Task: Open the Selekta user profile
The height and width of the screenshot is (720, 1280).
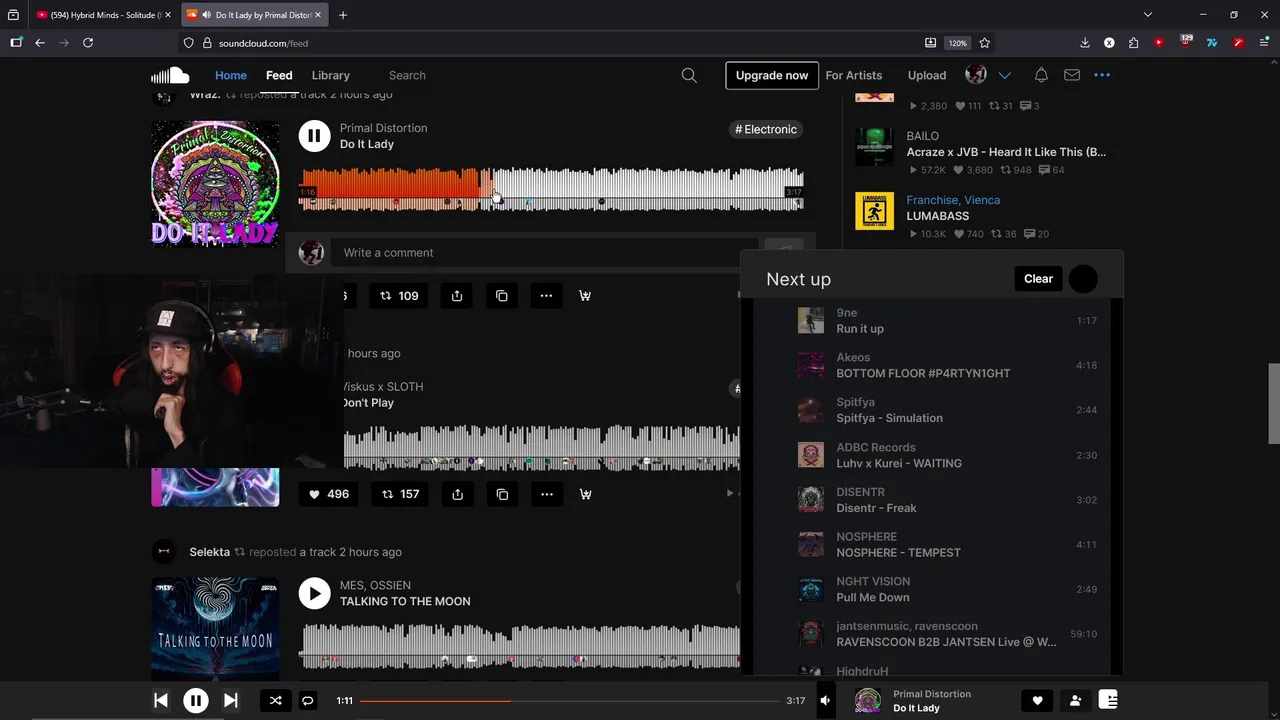Action: tap(209, 552)
